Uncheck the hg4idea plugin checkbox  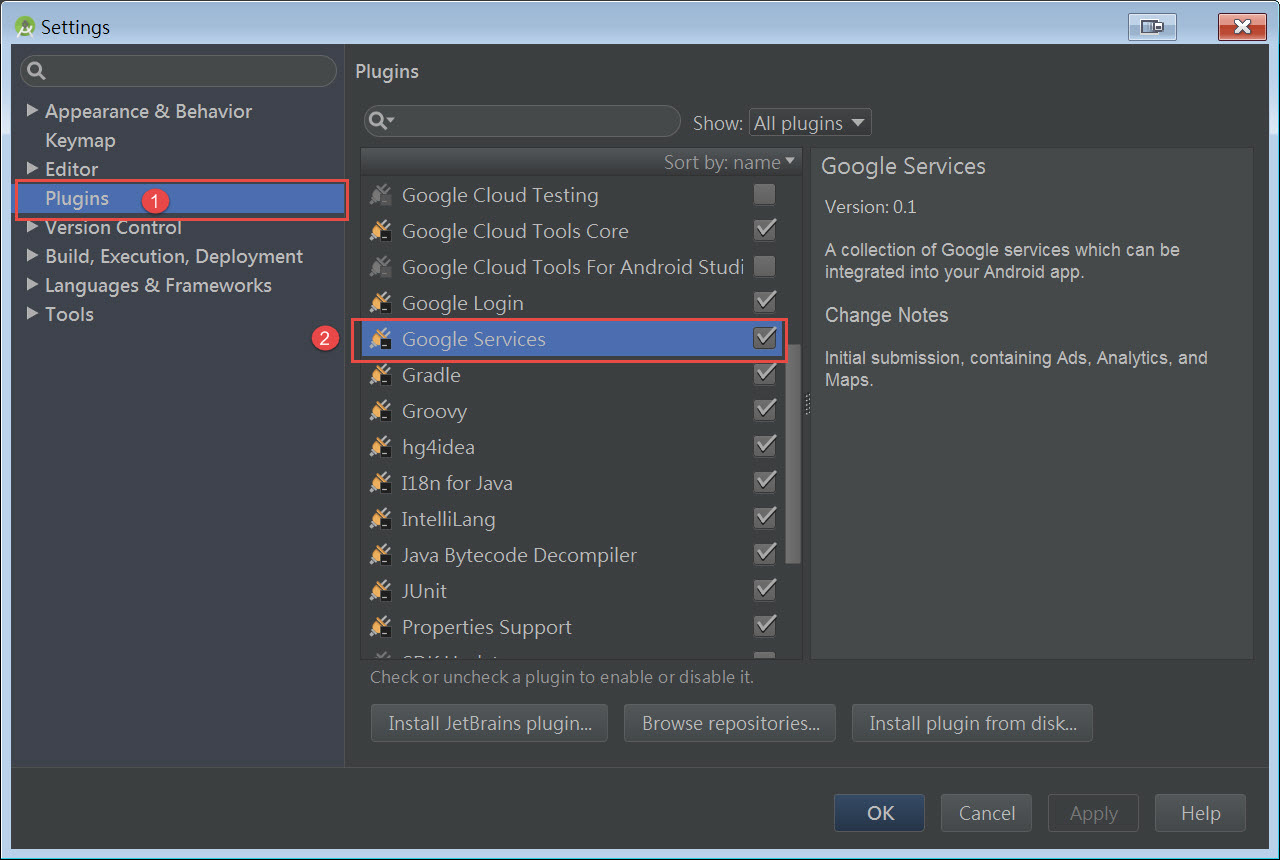click(x=764, y=446)
